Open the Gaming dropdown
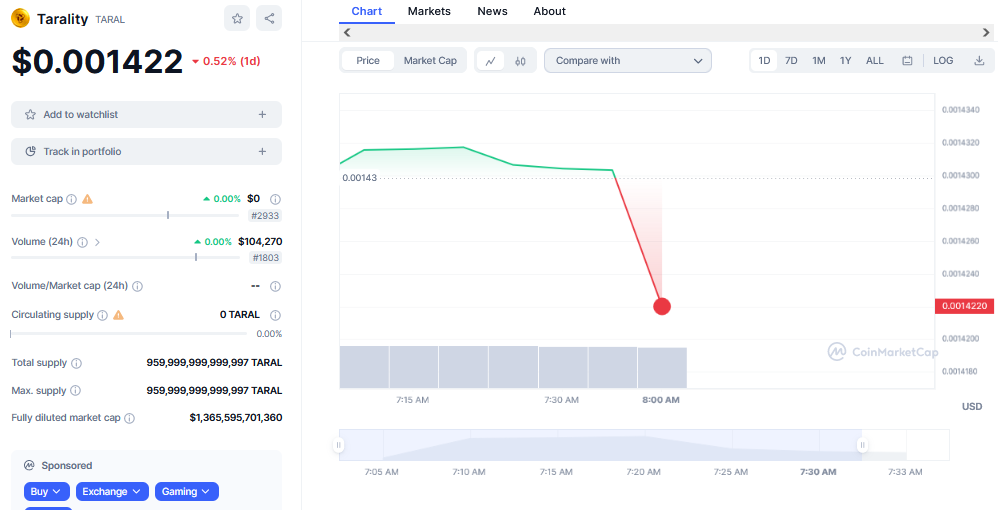Viewport: 998px width, 510px height. click(x=186, y=492)
